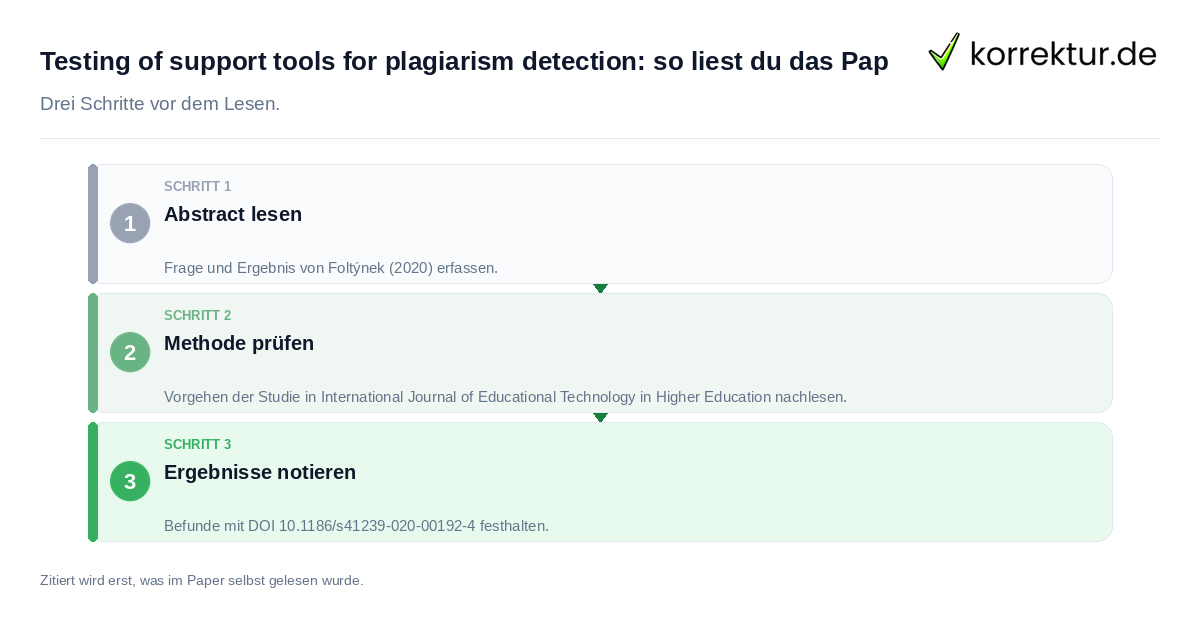Select the step 1 number badge
The image size is (1200, 630).
point(130,223)
